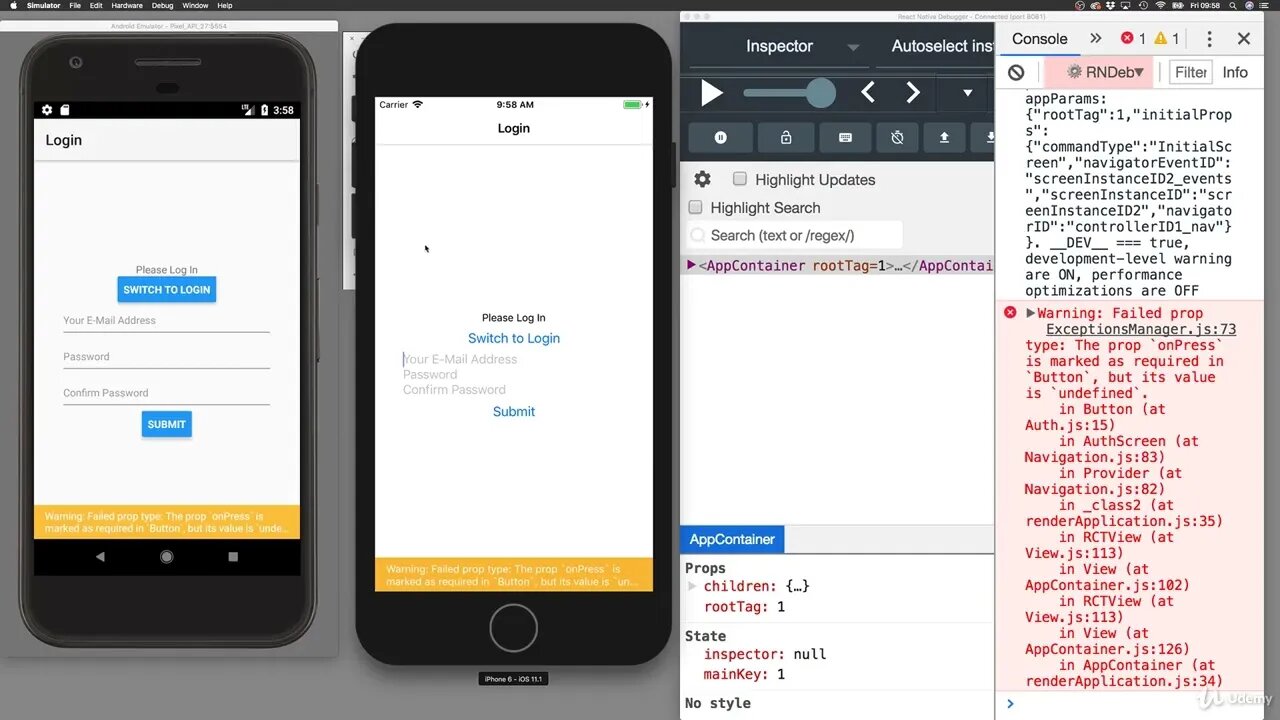Open React DevTools settings gear

702,179
